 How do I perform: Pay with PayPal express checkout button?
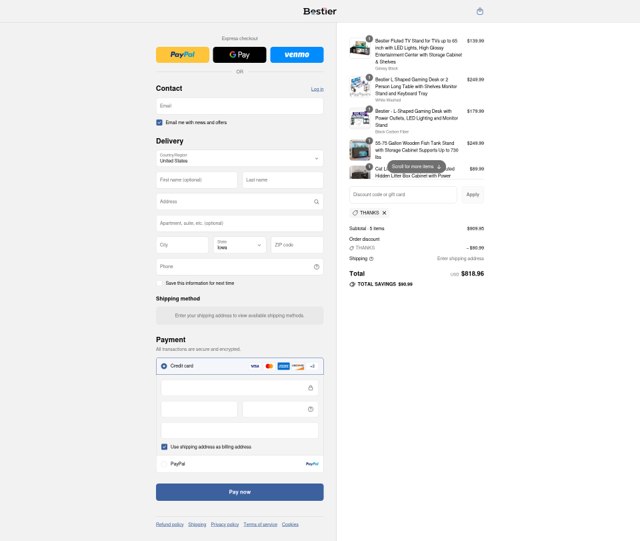(x=182, y=55)
